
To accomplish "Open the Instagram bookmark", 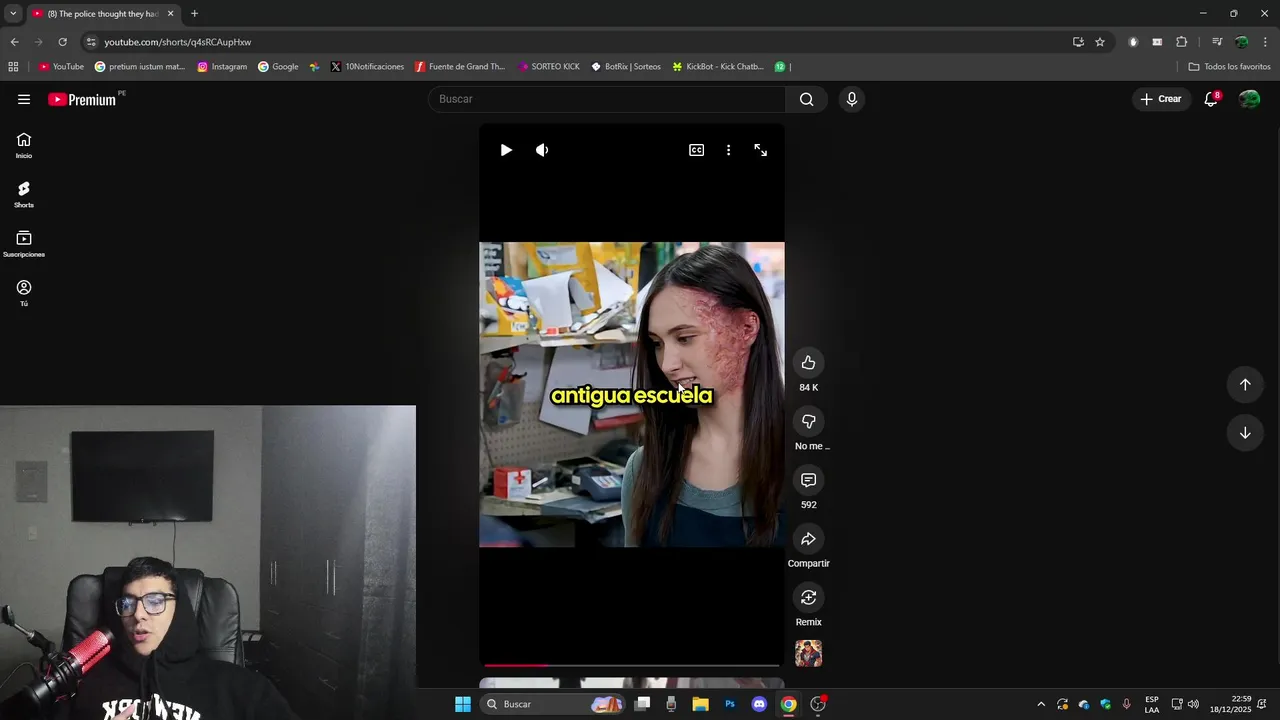I will 222,67.
